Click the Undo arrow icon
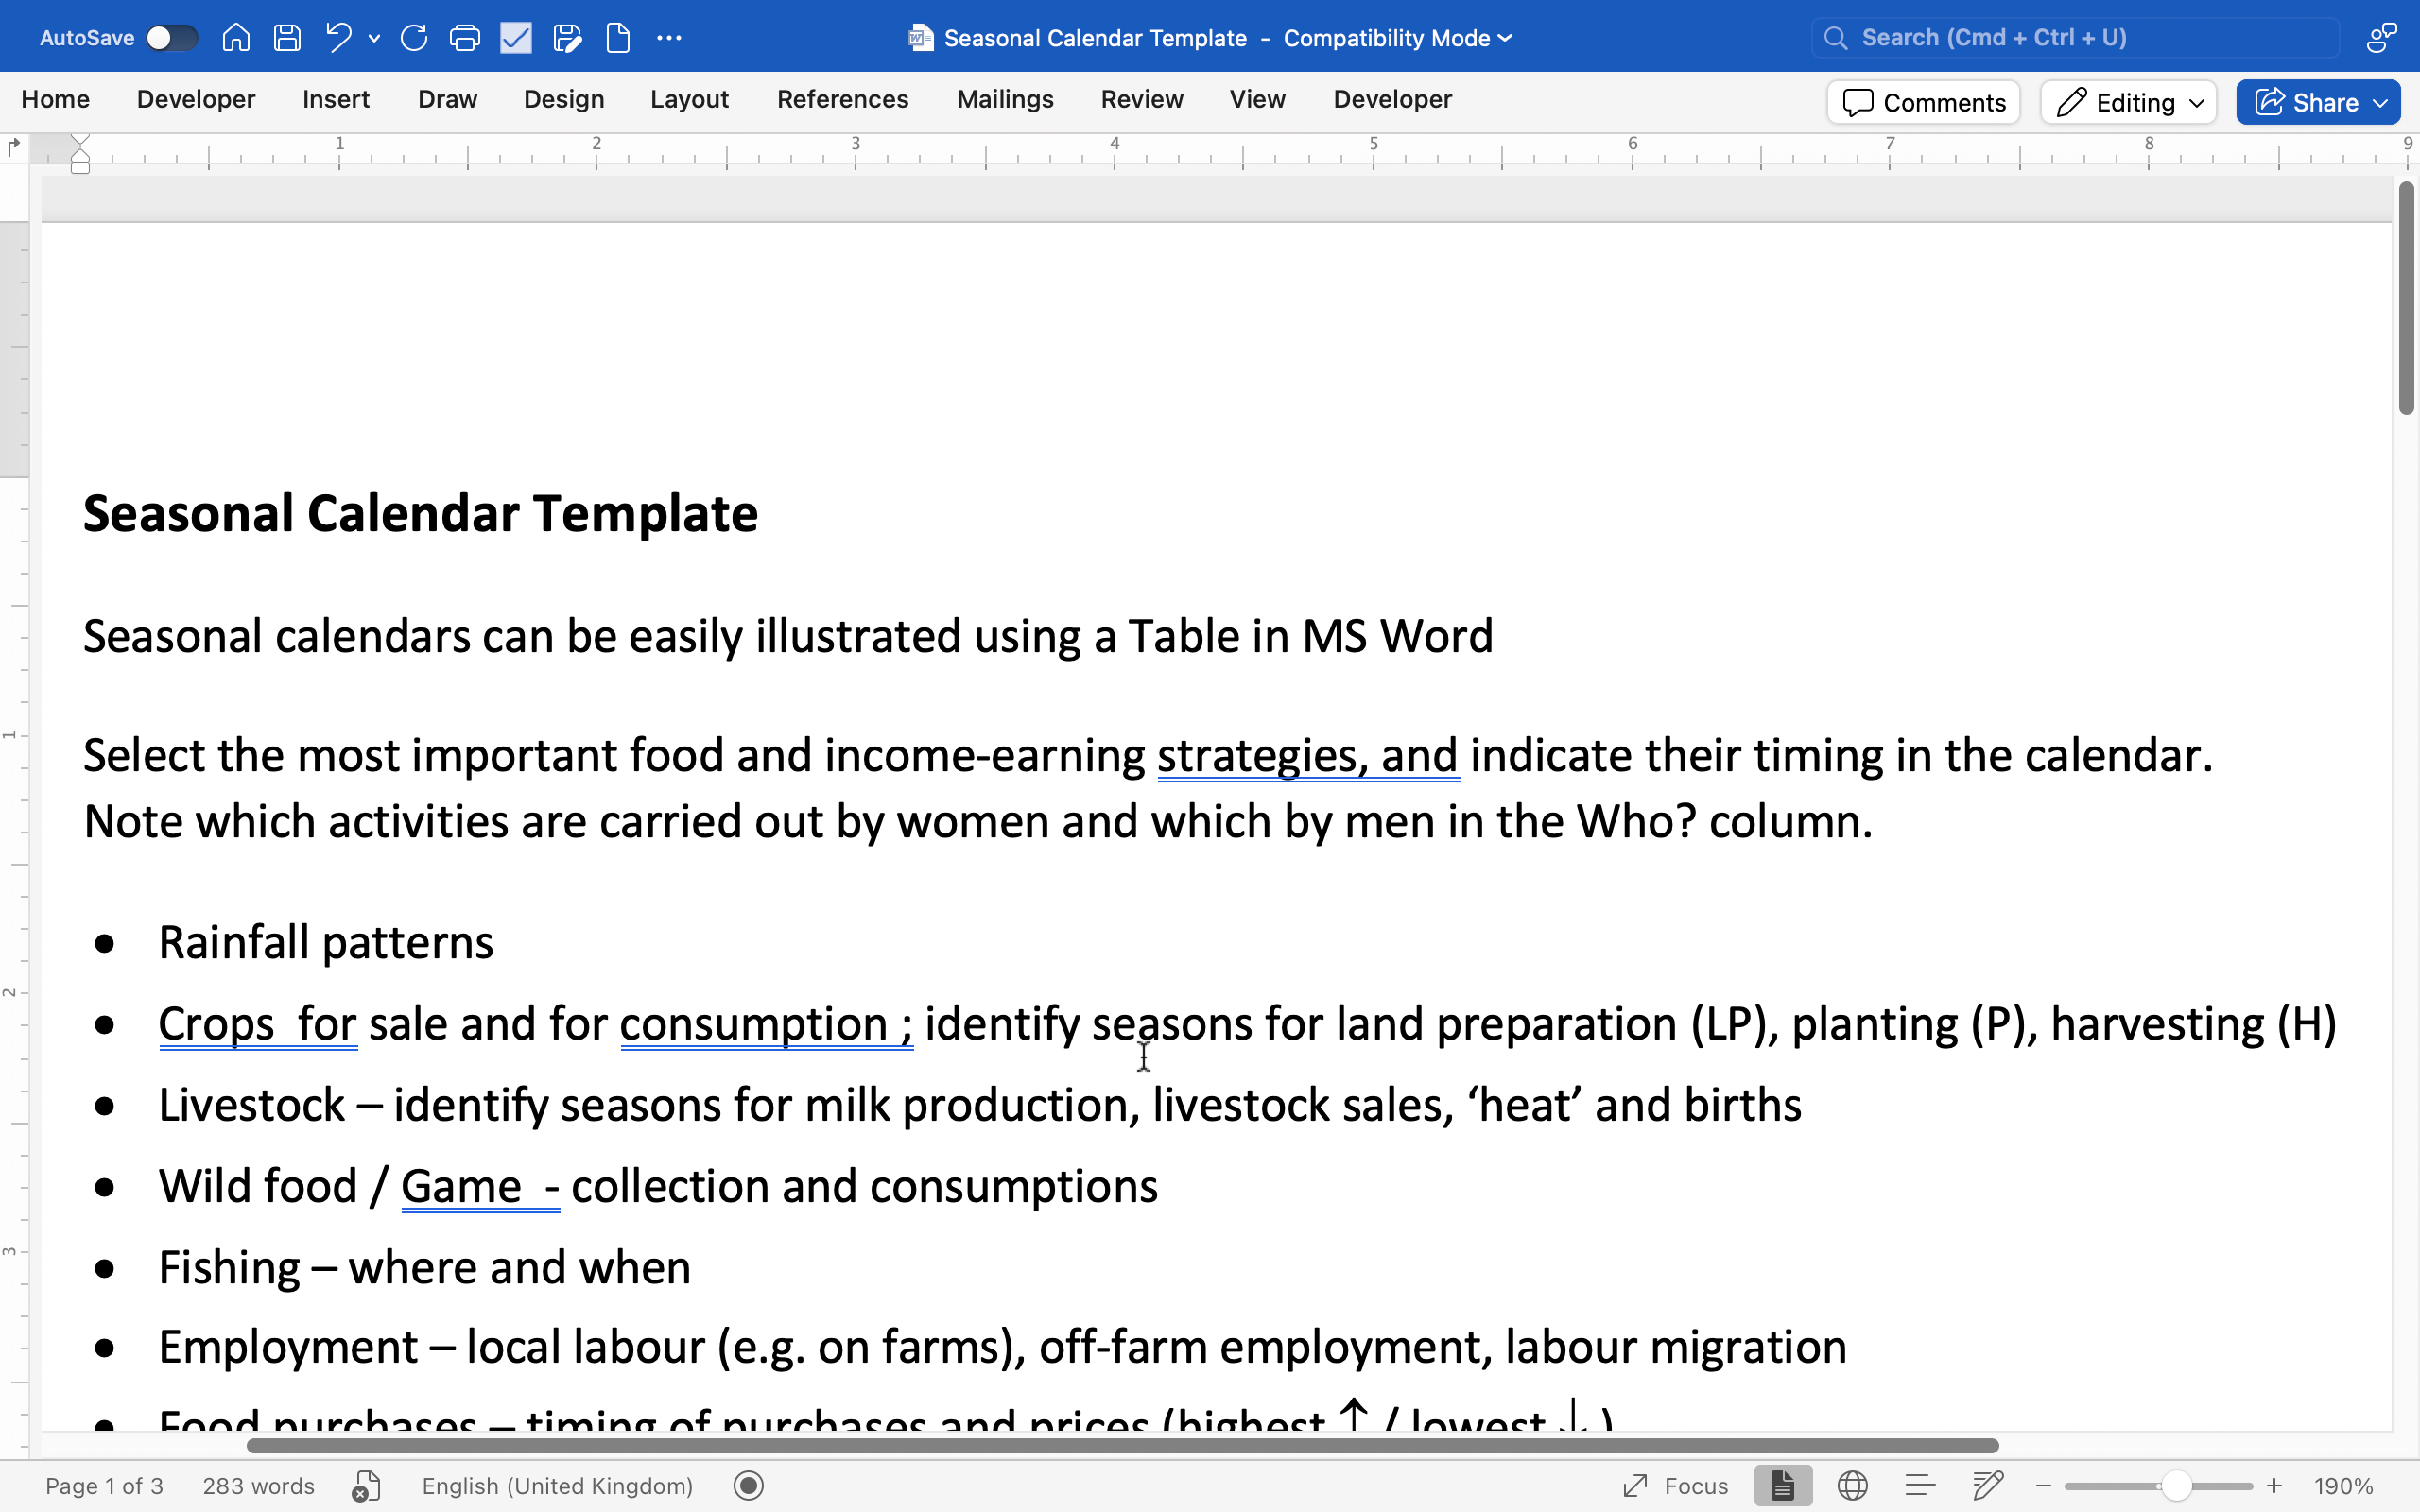 (338, 38)
